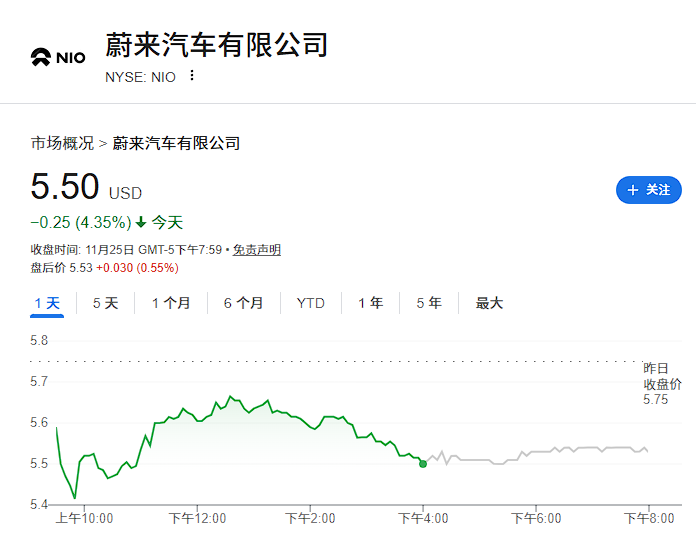Screen dimensions: 696x539
Task: Select the 1 个月 range tab
Action: (171, 303)
